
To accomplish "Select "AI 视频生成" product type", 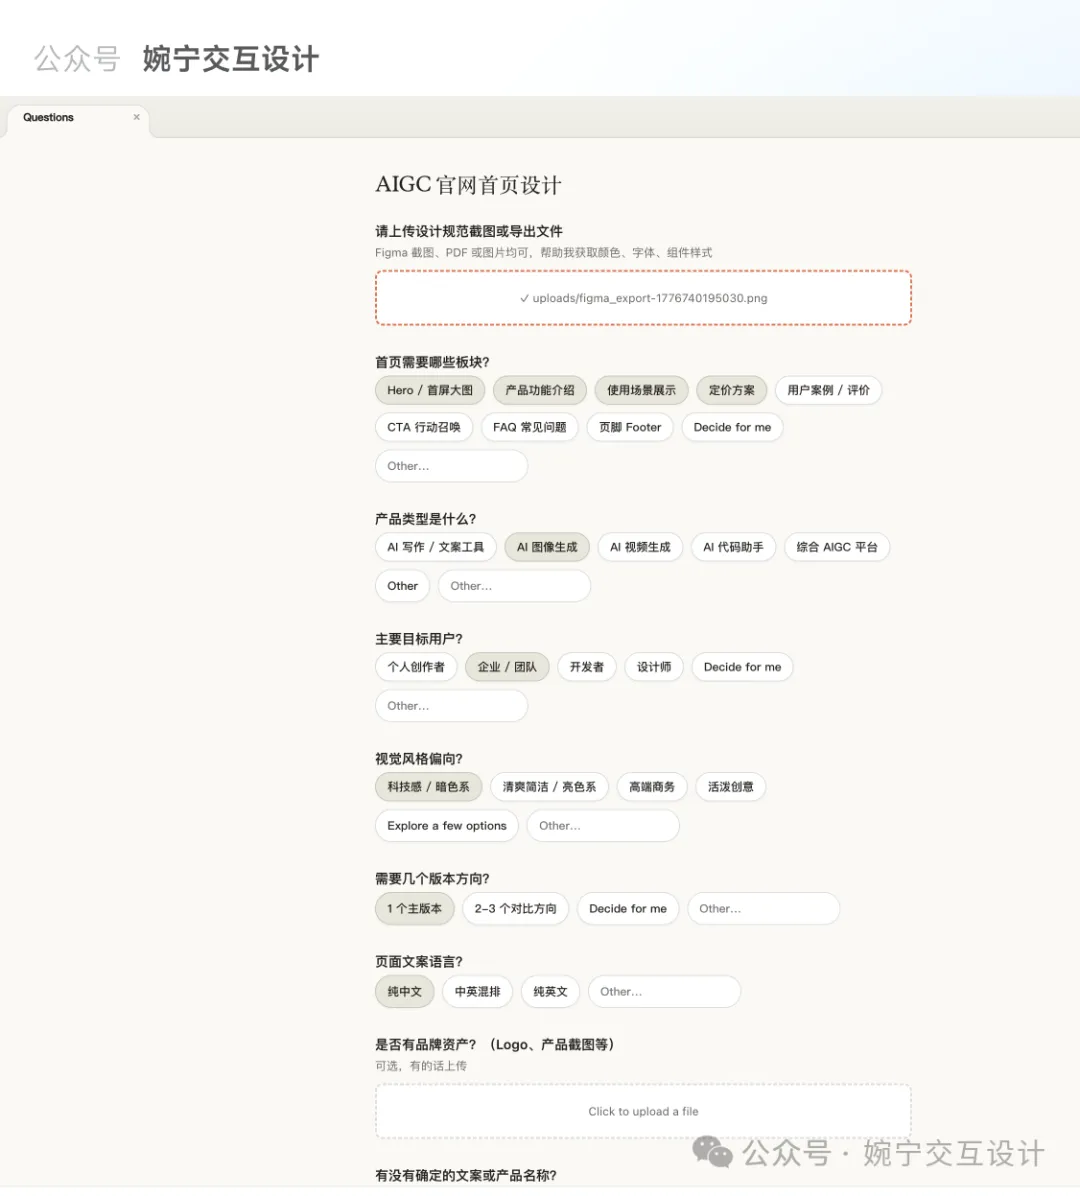I will 640,547.
